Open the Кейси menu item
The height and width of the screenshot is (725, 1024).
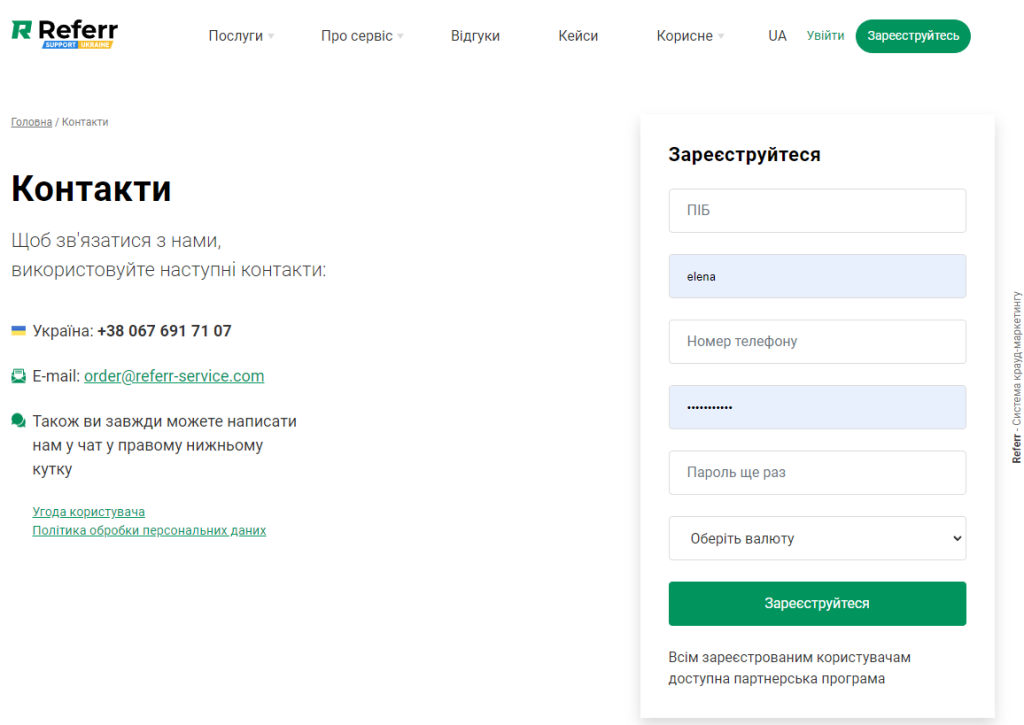(578, 36)
